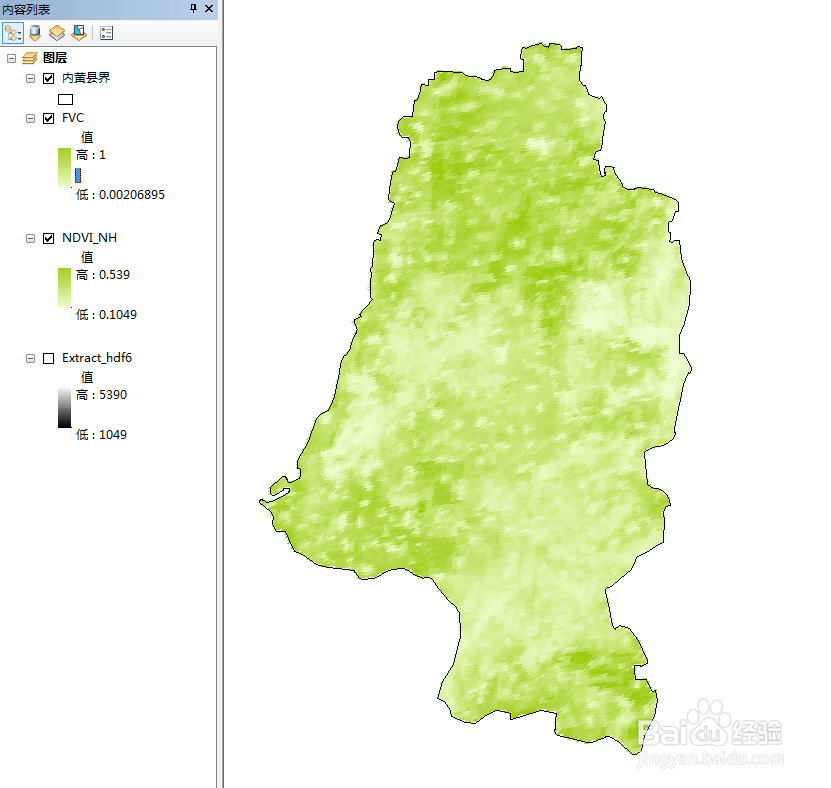Toggle auto-hide pin of contents panel
Screen dimensions: 831x788
(x=193, y=8)
